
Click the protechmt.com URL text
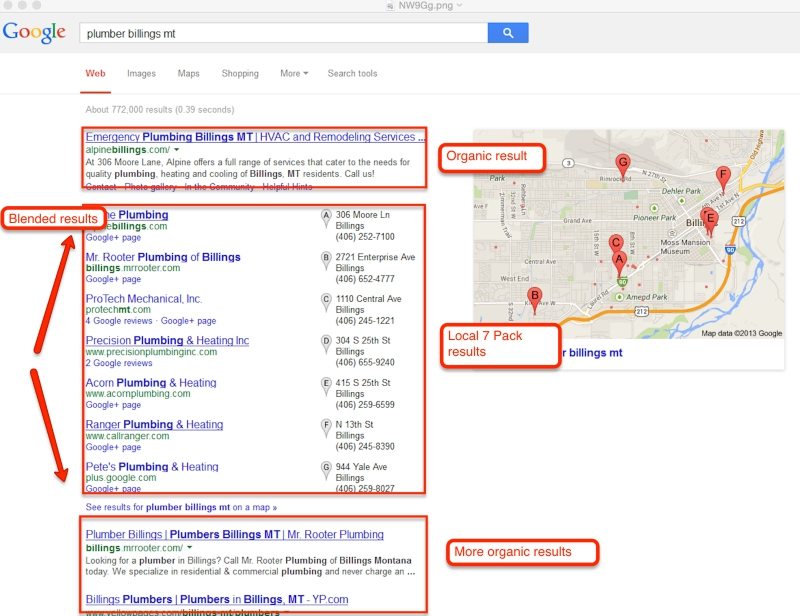coord(118,310)
